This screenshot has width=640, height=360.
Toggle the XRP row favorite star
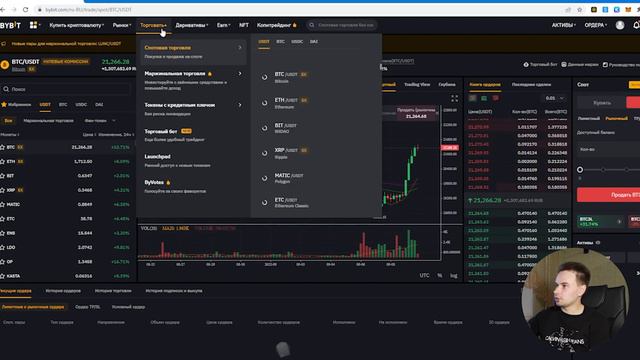pyautogui.click(x=2, y=190)
